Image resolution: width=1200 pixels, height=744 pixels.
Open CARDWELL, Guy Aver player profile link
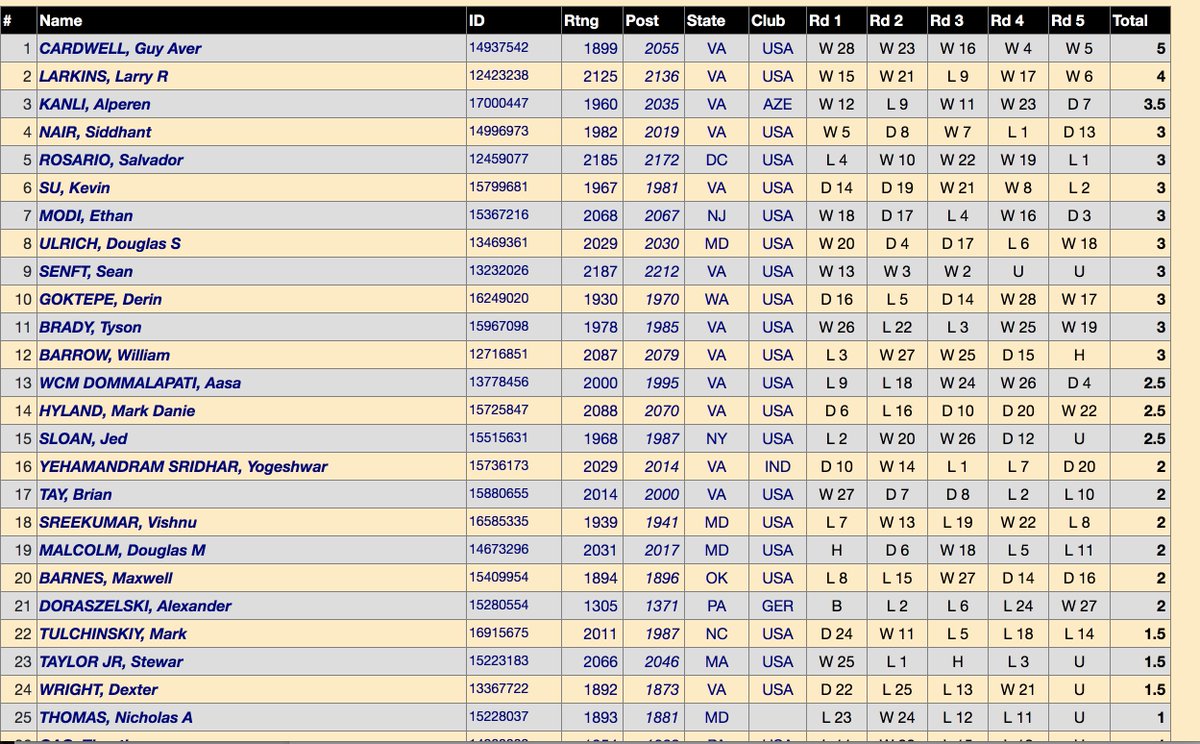[110, 47]
